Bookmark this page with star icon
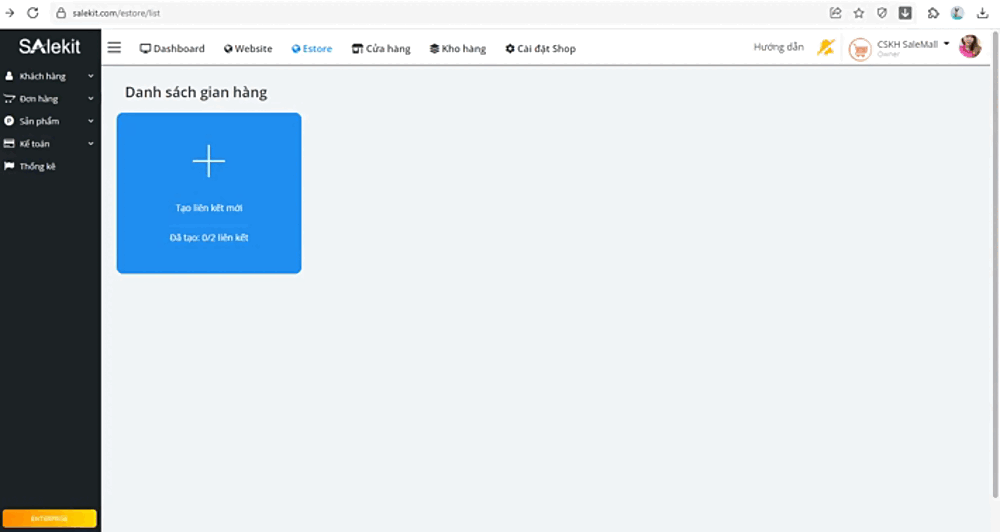The width and height of the screenshot is (1000, 532). 858,13
